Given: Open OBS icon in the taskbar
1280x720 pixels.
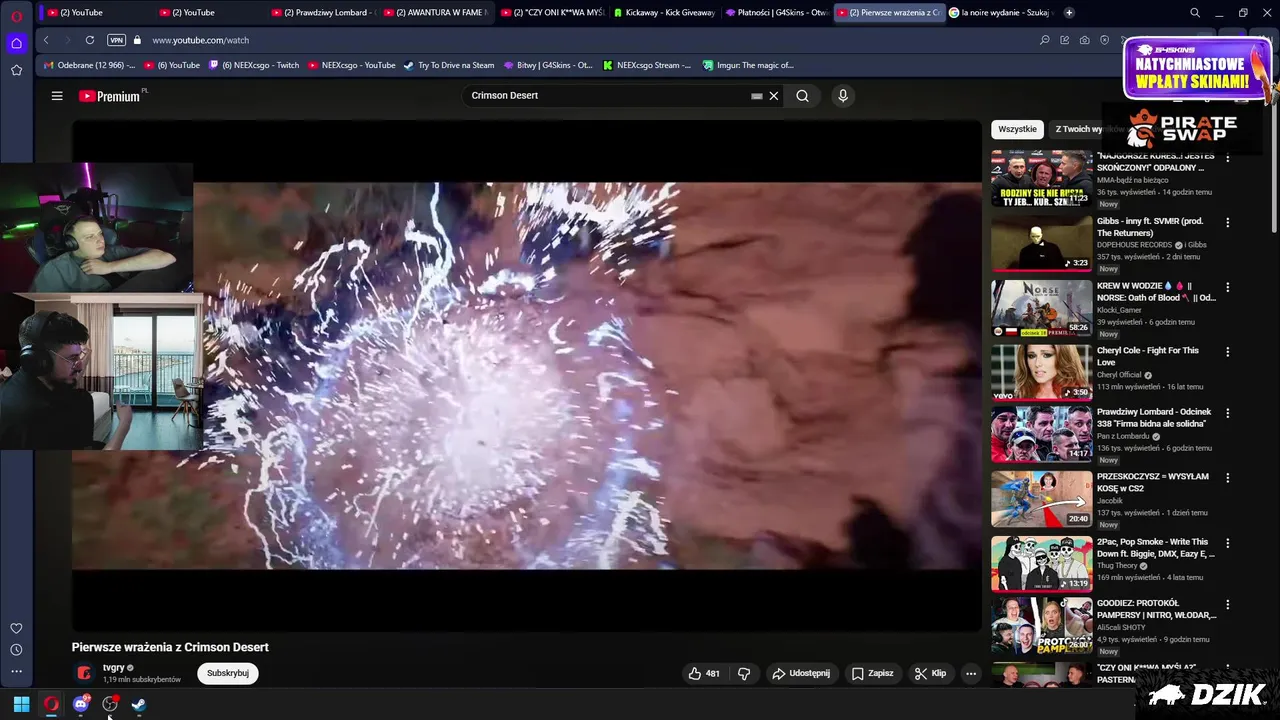Looking at the screenshot, I should pos(110,704).
